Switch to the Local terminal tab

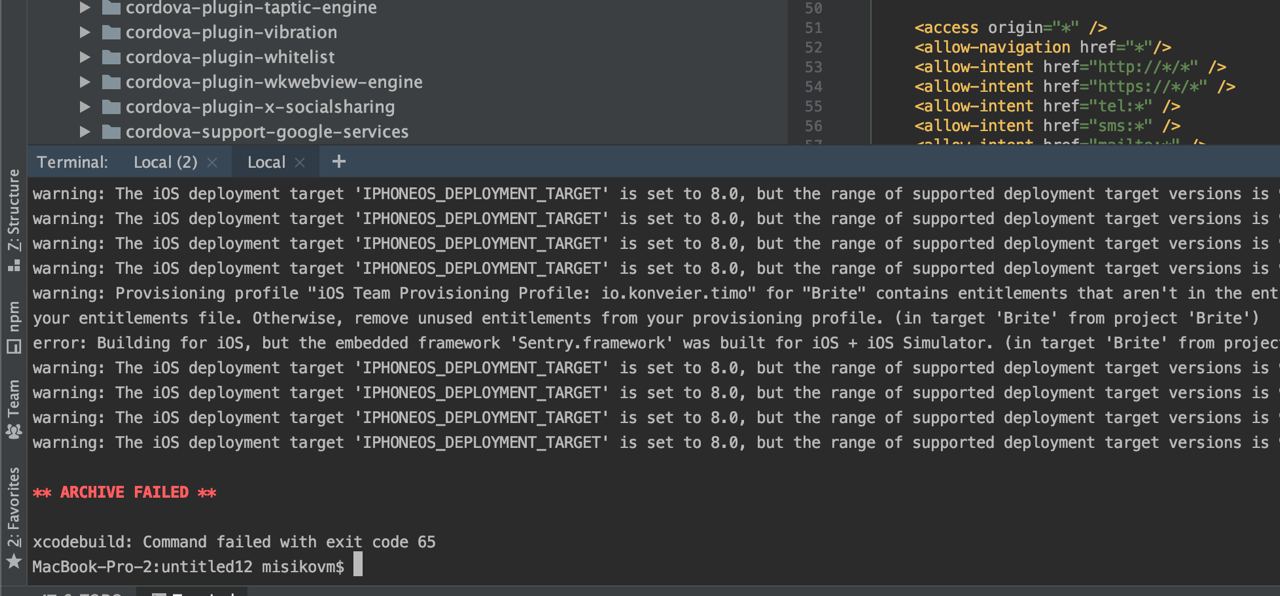click(266, 162)
